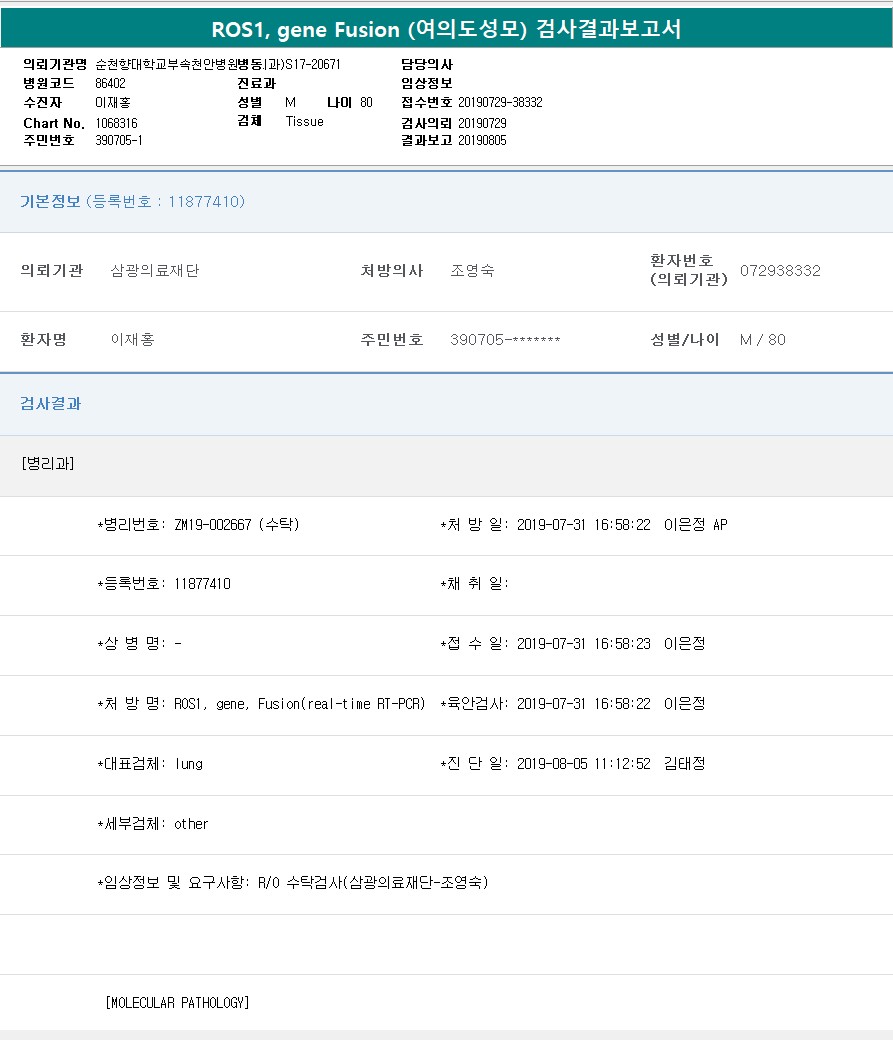Viewport: 893px width, 1040px height.
Task: Click the 성별/나이 value M / 80
Action: [x=762, y=340]
